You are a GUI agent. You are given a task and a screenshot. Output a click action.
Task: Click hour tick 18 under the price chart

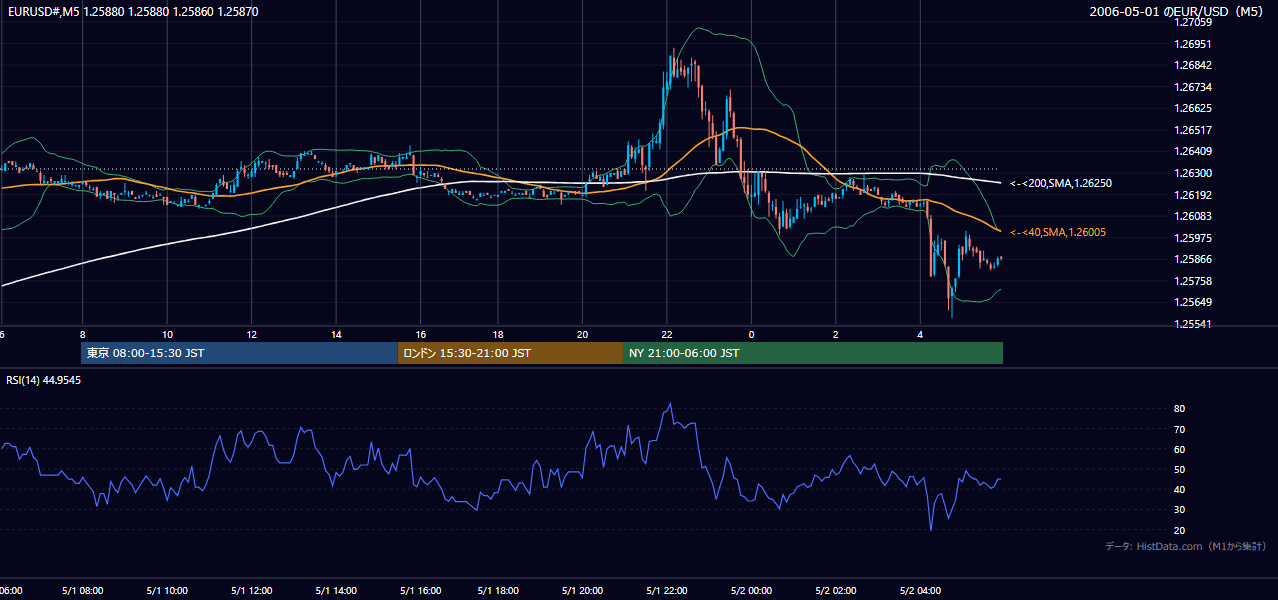click(x=498, y=334)
